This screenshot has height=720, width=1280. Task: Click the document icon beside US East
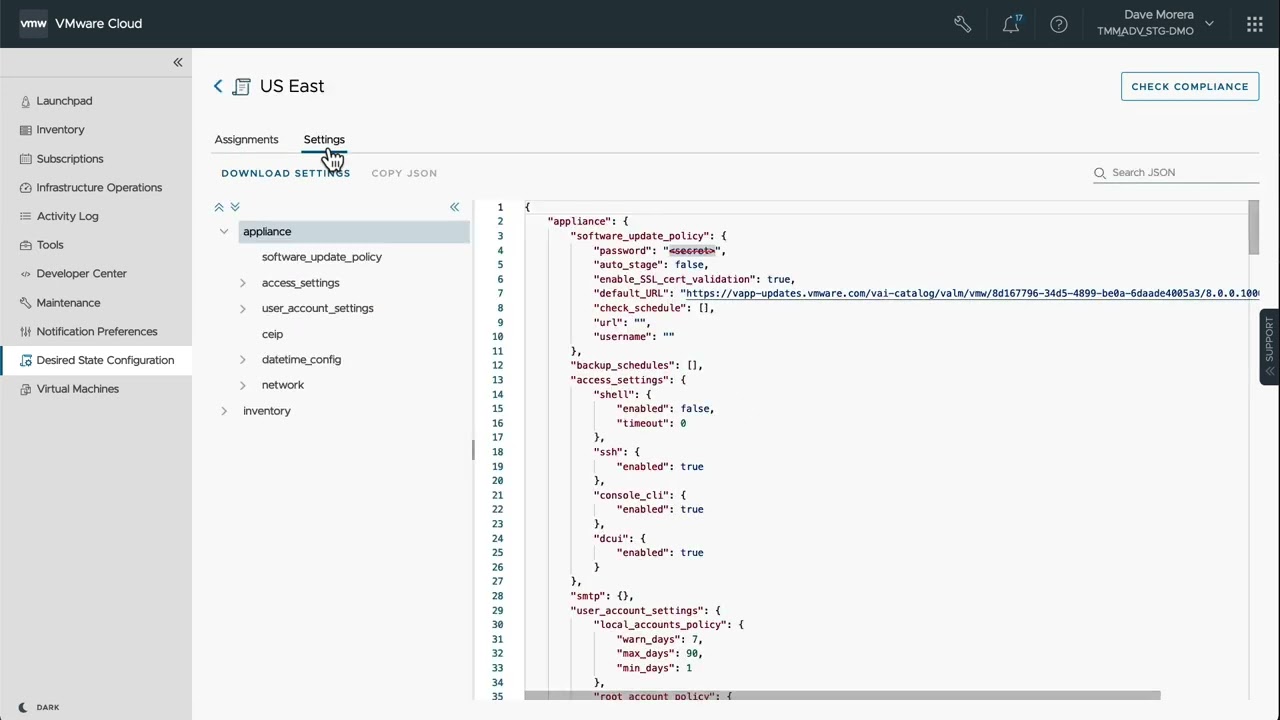click(241, 87)
